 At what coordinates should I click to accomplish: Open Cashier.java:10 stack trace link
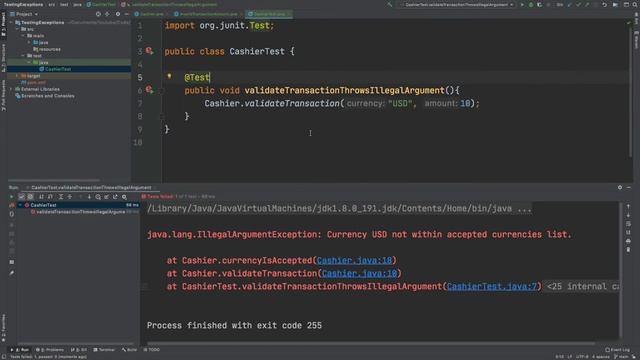click(360, 273)
